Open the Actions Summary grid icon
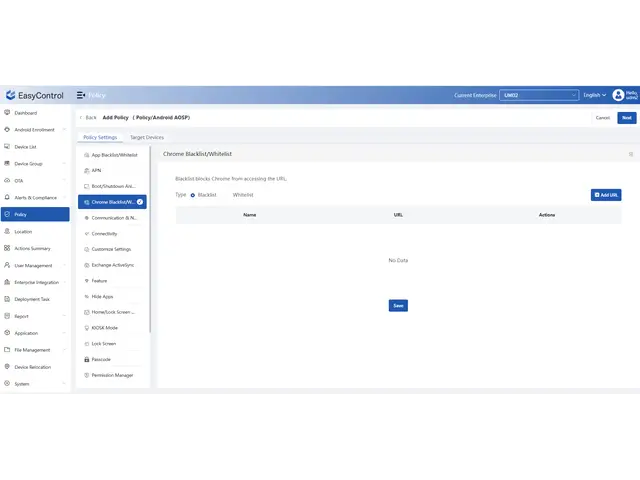The image size is (640, 480). [x=7, y=248]
